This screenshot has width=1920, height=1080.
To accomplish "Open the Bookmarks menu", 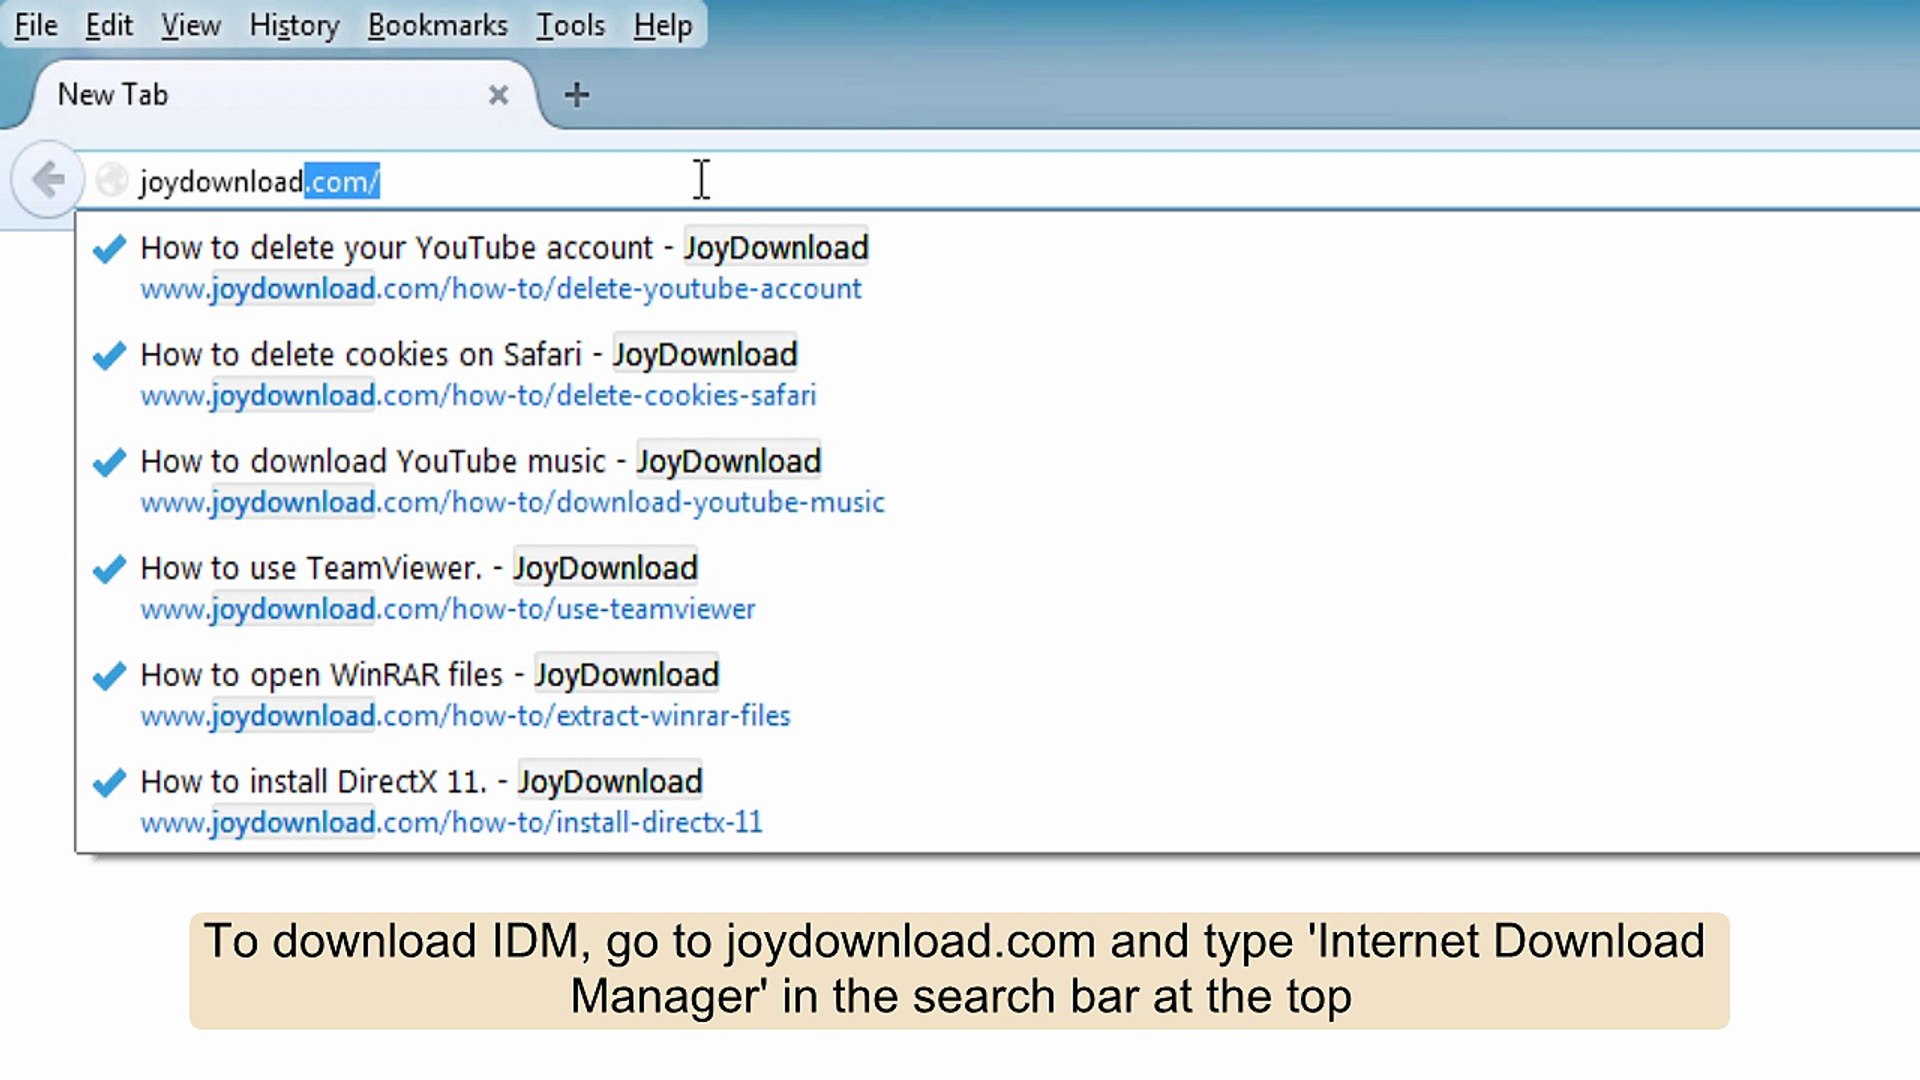I will [x=438, y=25].
